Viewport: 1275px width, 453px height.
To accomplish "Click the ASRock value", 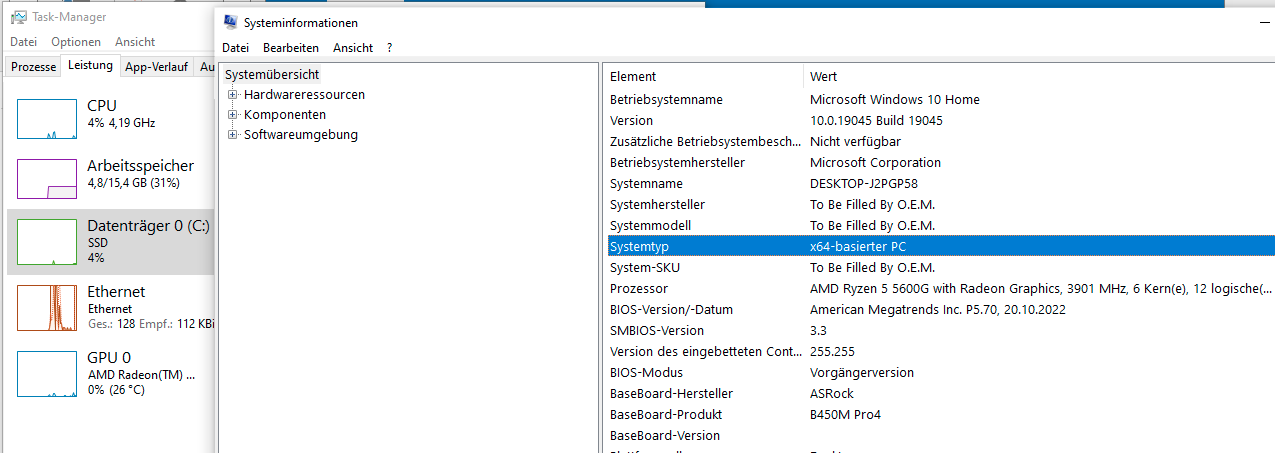I will (x=832, y=393).
